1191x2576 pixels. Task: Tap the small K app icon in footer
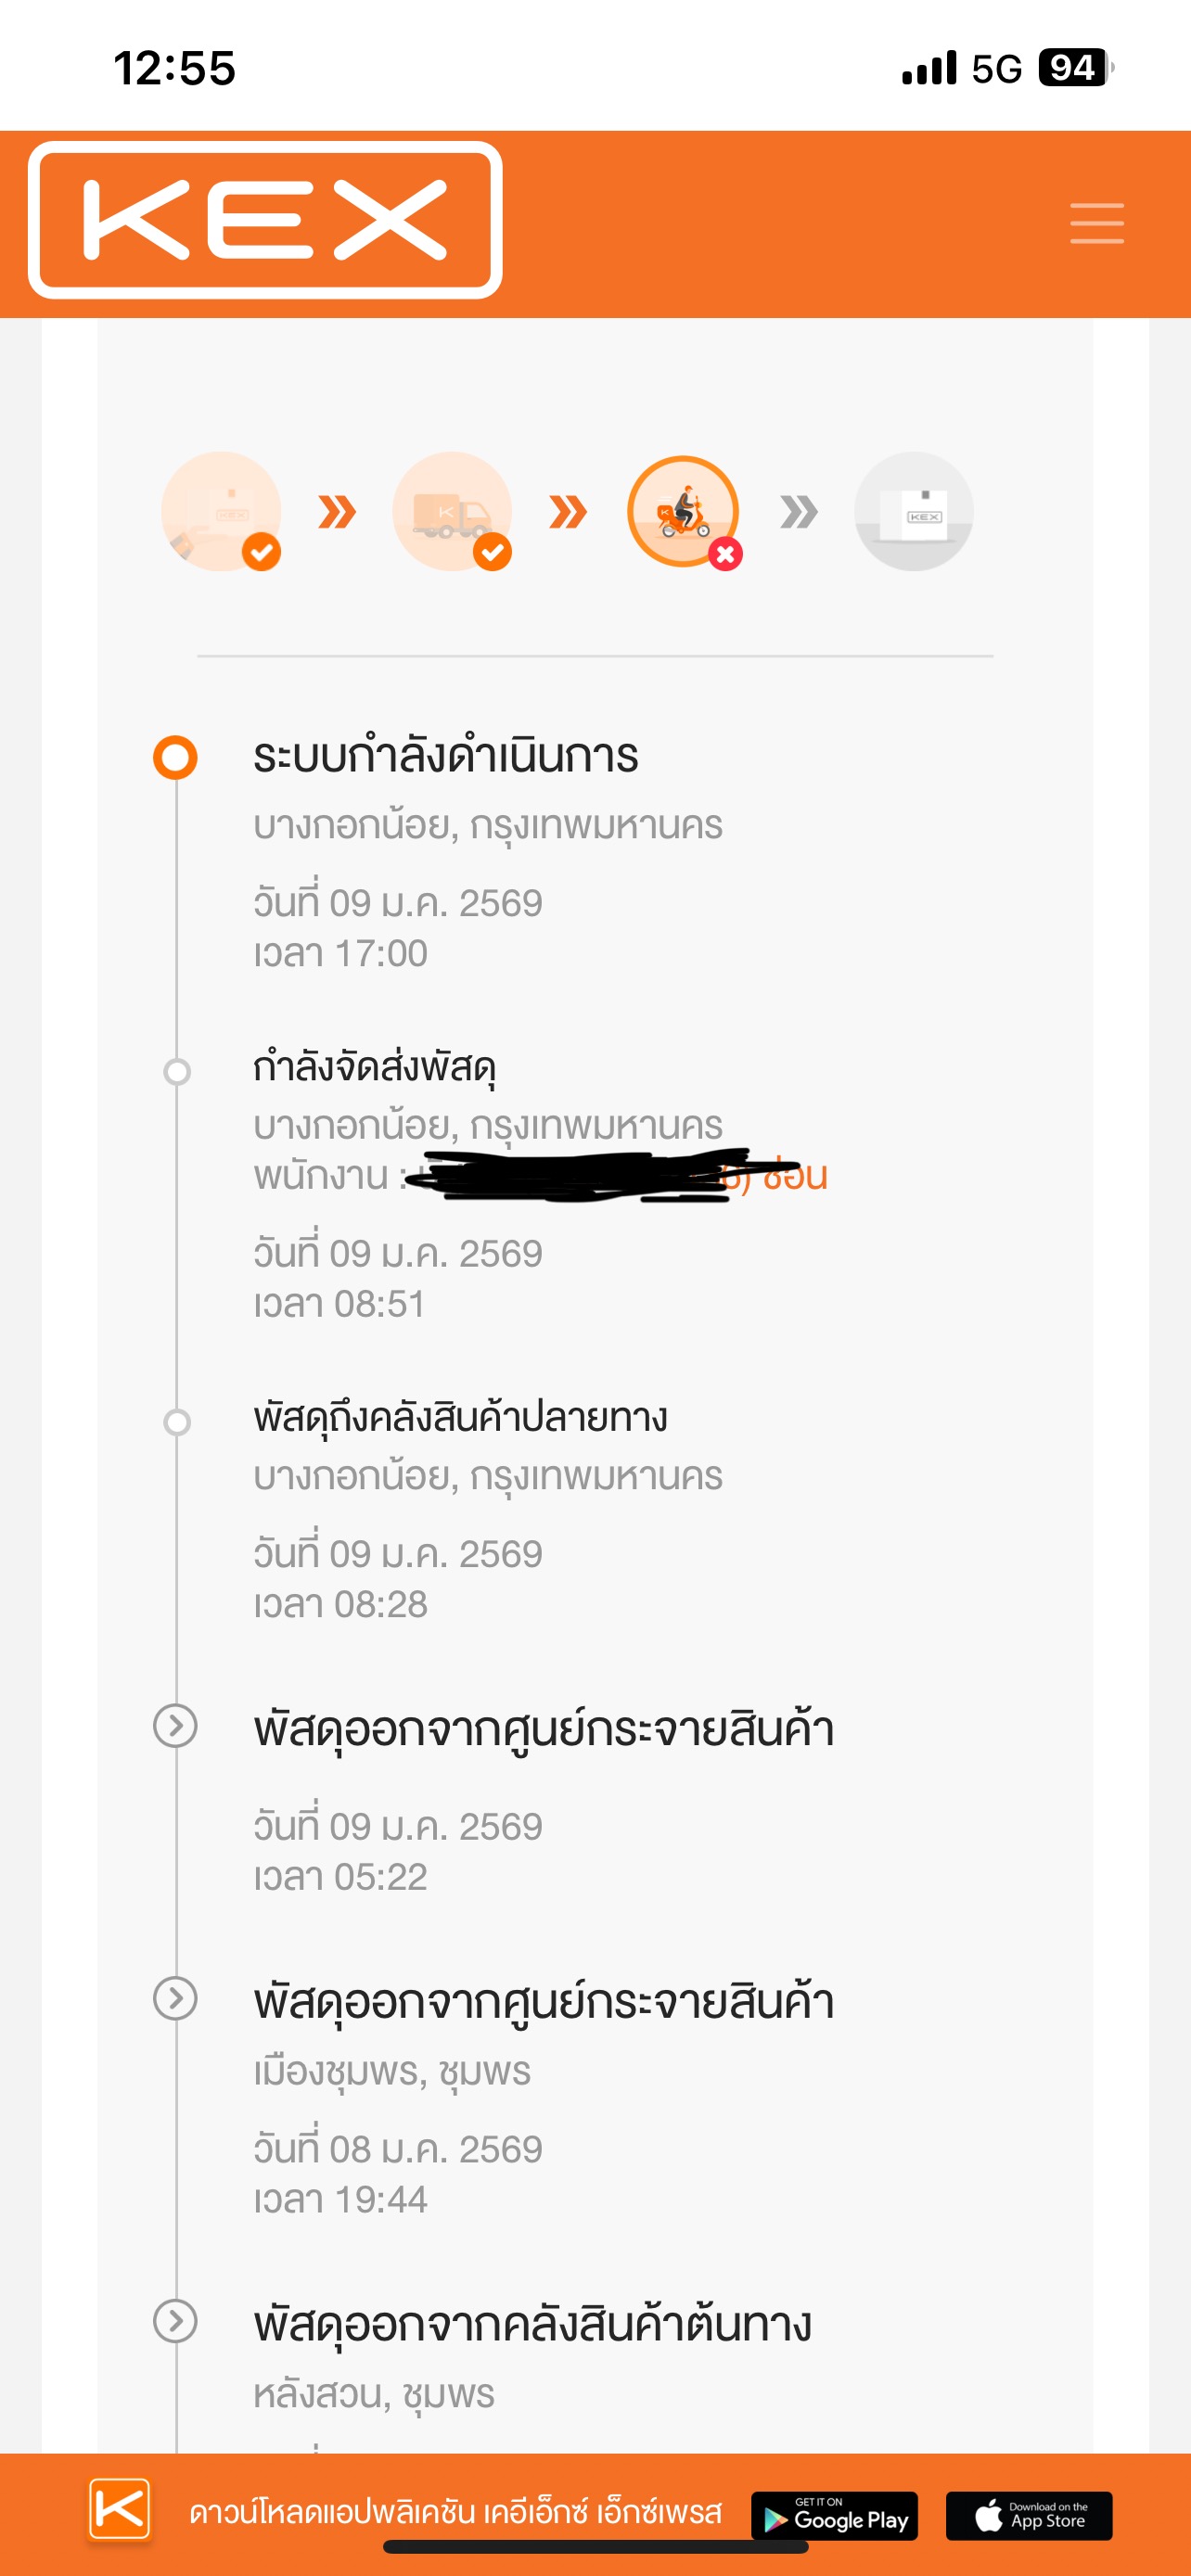[120, 2509]
